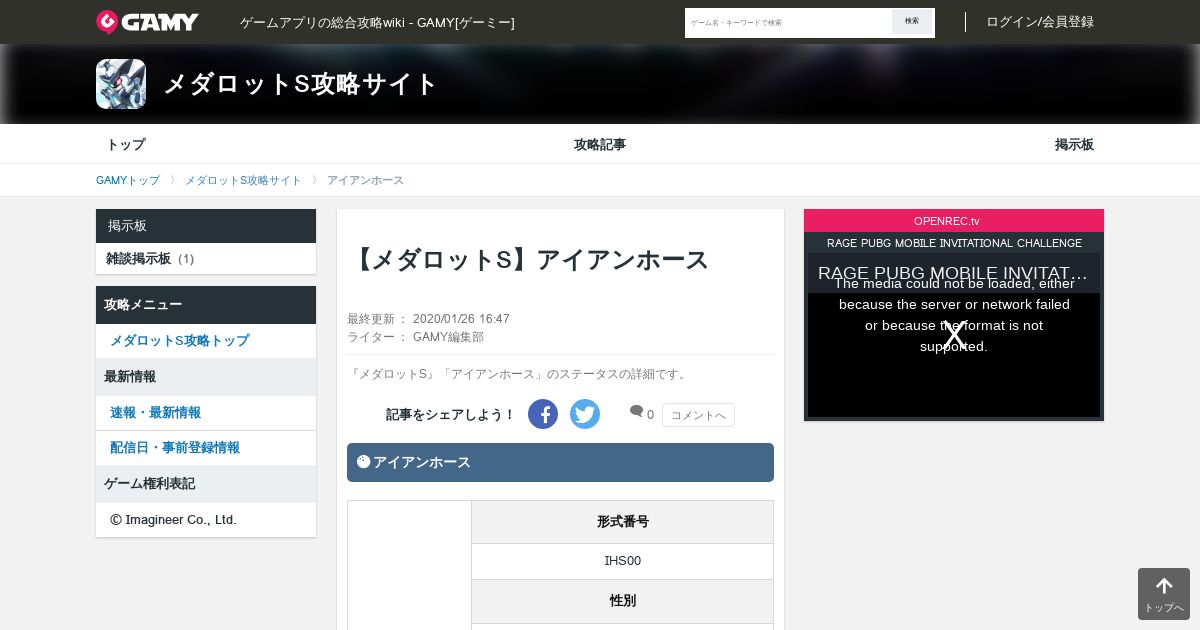Image resolution: width=1200 pixels, height=630 pixels.
Task: Click the ライター GAMY編集部 text
Action: (x=415, y=337)
